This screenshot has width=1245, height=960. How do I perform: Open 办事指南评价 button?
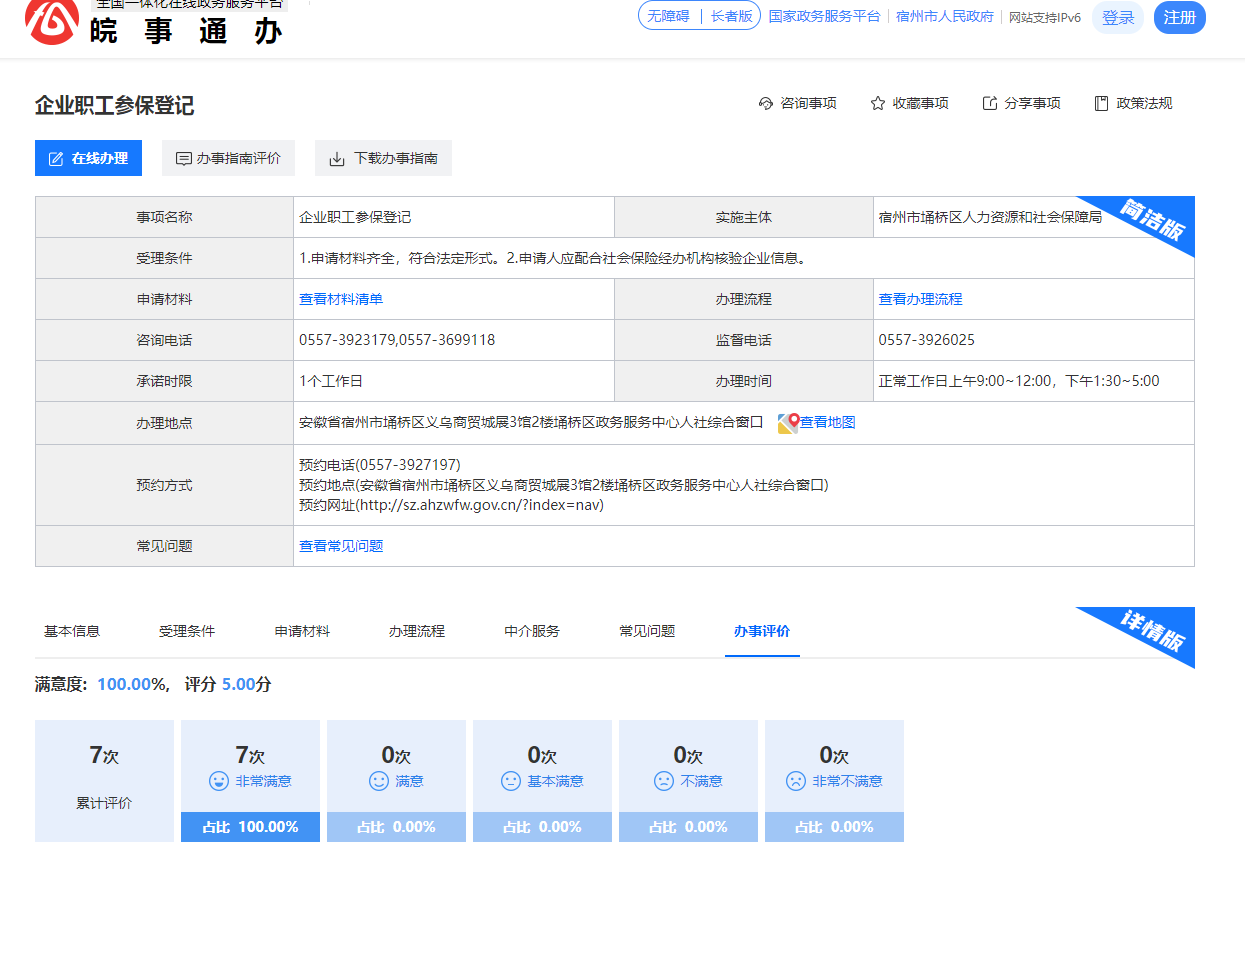pyautogui.click(x=228, y=158)
